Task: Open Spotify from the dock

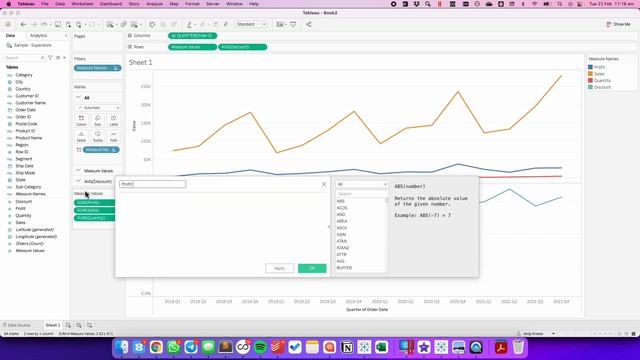Action: coord(260,347)
